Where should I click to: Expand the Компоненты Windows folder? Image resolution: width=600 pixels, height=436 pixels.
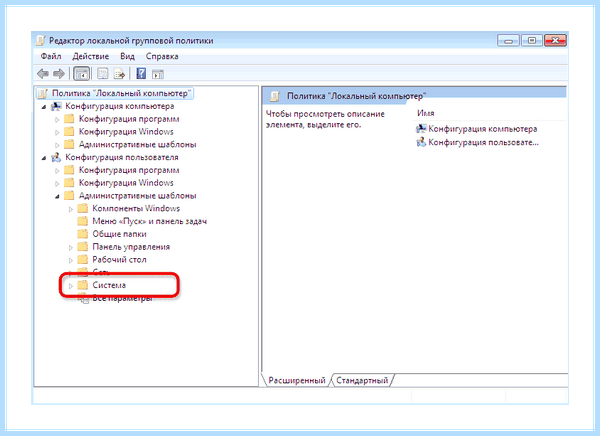(71, 209)
